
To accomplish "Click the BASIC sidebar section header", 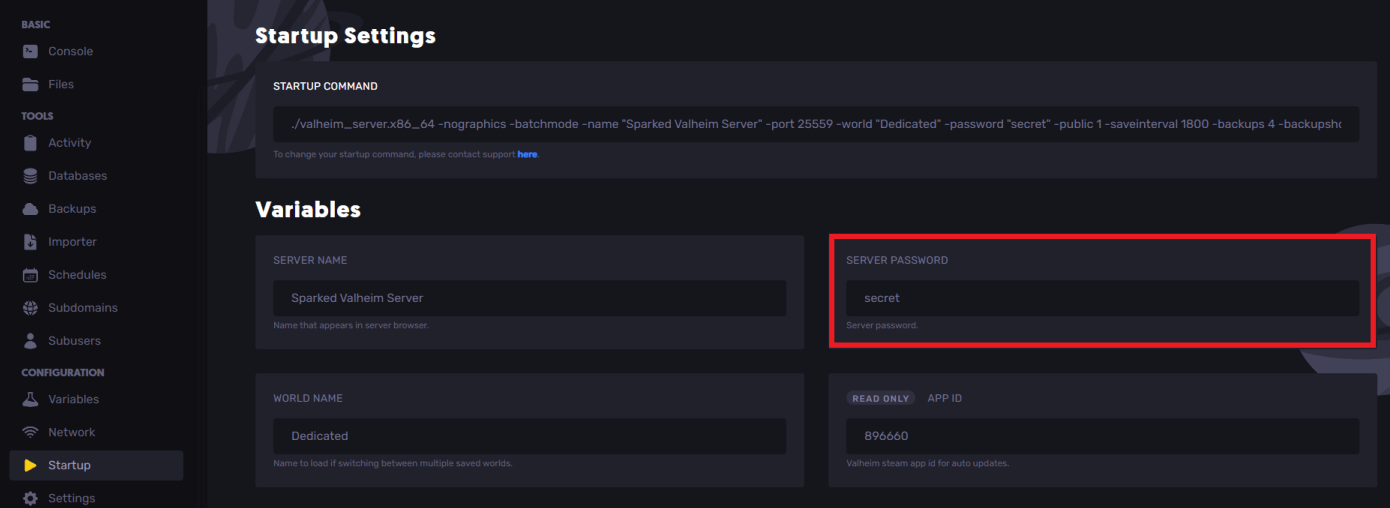I will coord(35,25).
